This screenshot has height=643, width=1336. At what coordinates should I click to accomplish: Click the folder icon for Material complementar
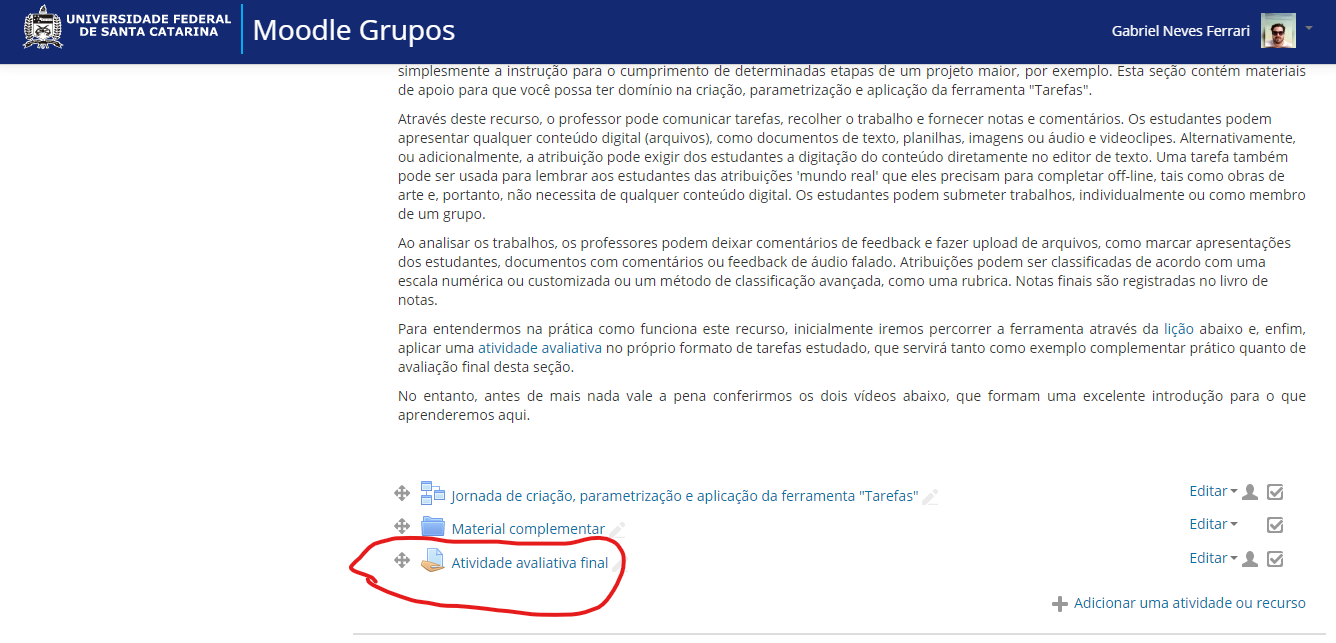click(x=433, y=527)
